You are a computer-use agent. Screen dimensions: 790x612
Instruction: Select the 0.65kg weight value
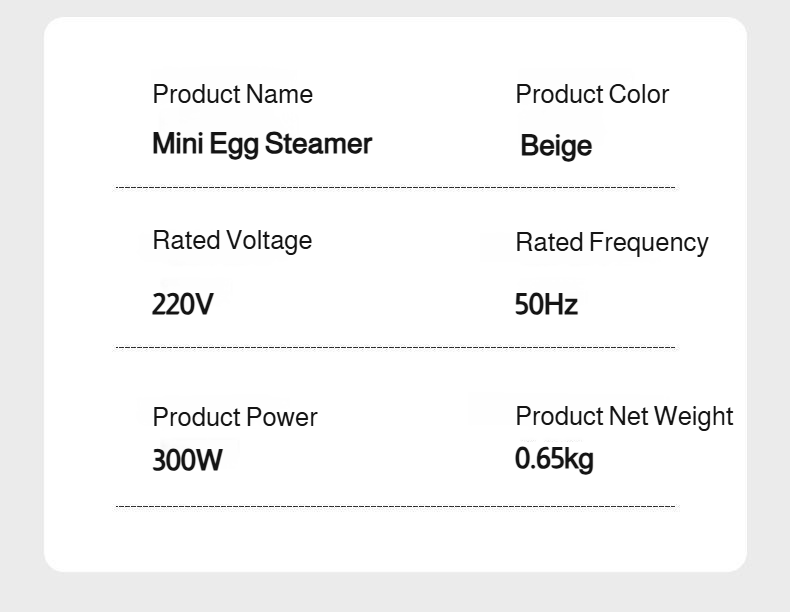(x=554, y=459)
